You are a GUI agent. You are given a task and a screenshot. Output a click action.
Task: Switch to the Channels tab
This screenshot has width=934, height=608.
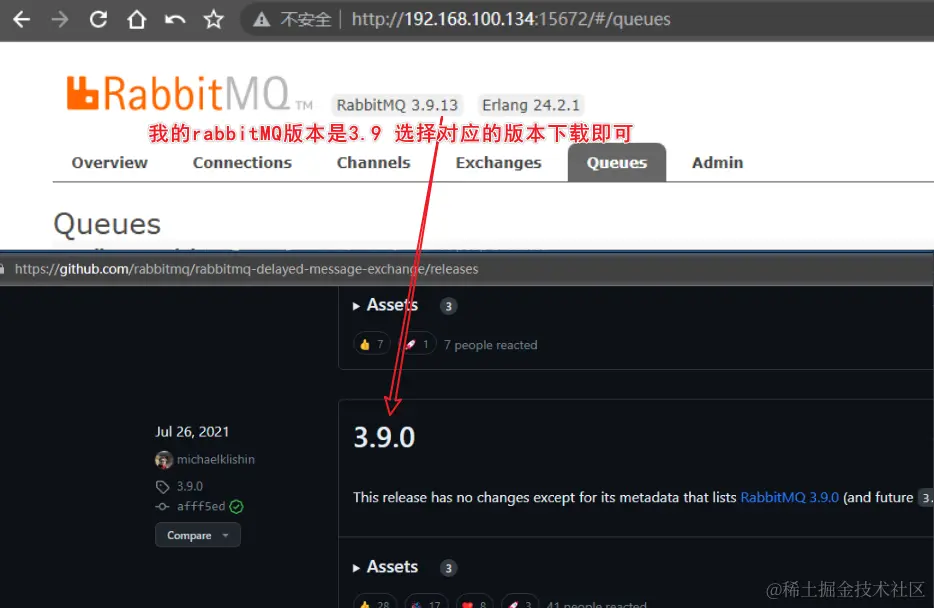373,163
